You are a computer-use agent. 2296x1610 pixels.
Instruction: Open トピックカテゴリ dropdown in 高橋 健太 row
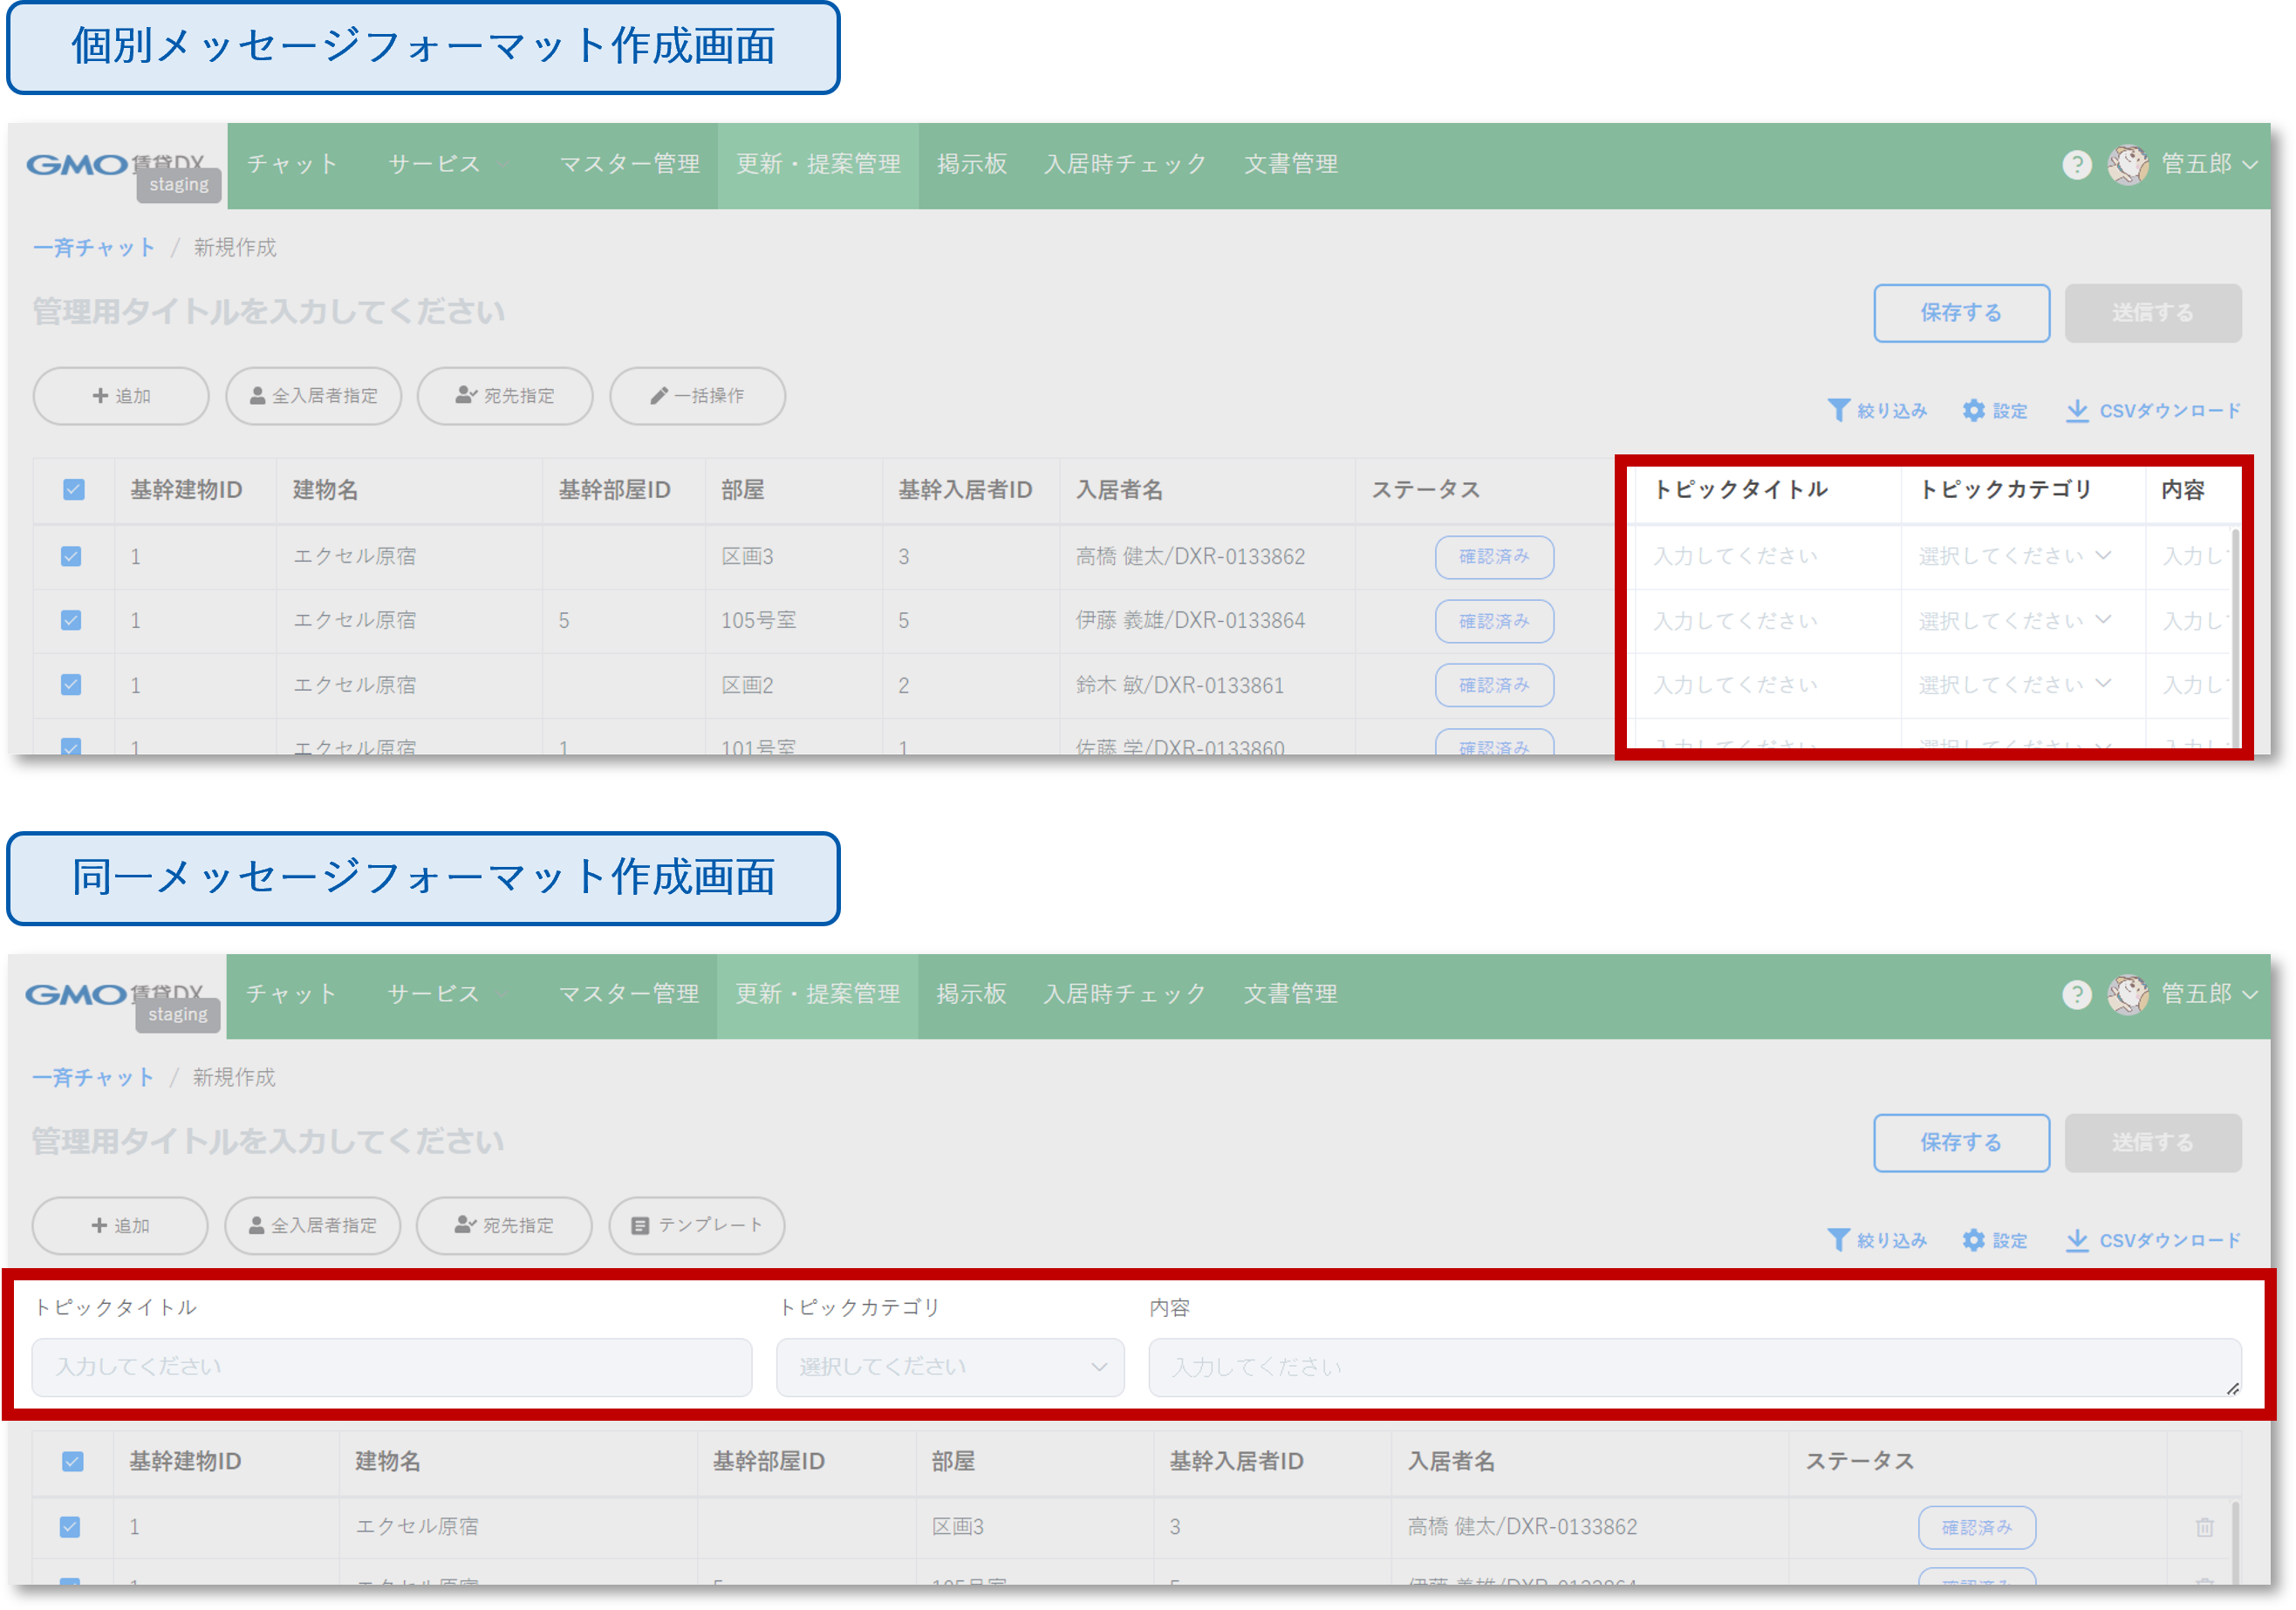point(2014,556)
